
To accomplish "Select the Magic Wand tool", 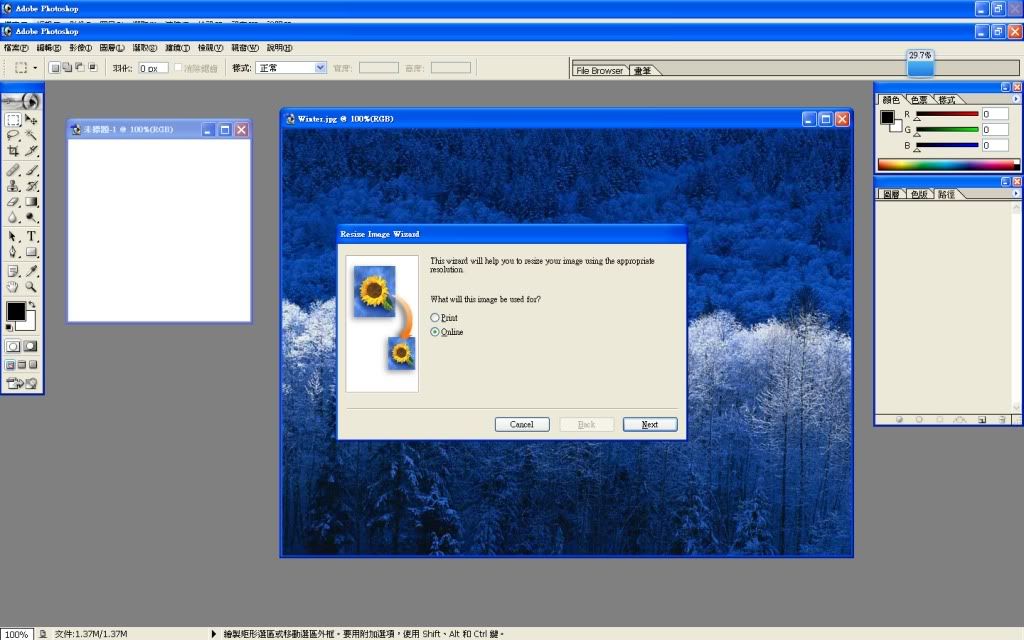I will pyautogui.click(x=32, y=136).
